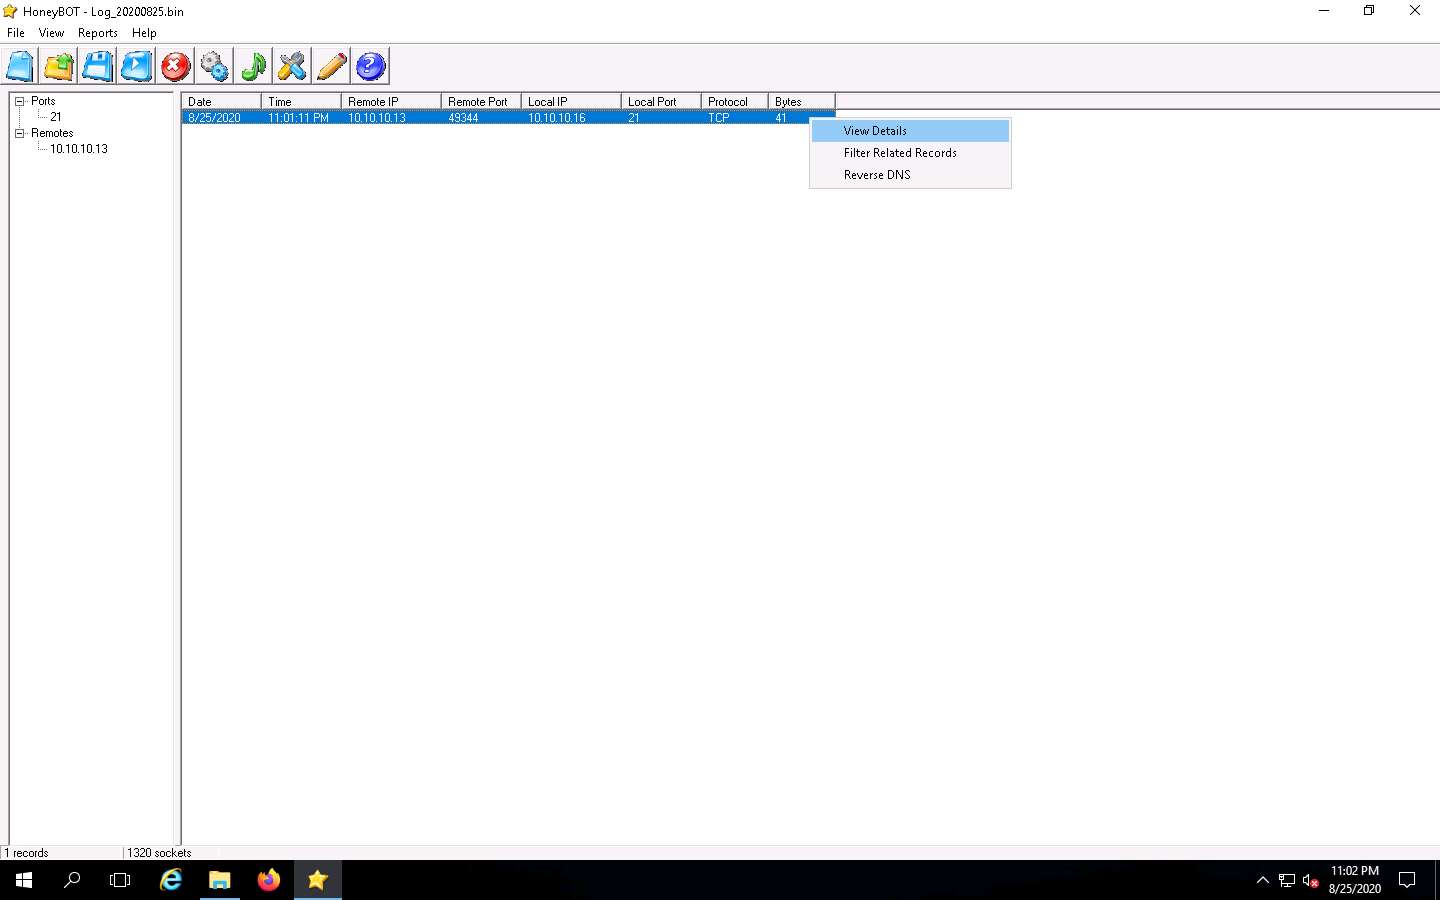Open the notification center icon
This screenshot has height=900, width=1440.
click(1407, 880)
